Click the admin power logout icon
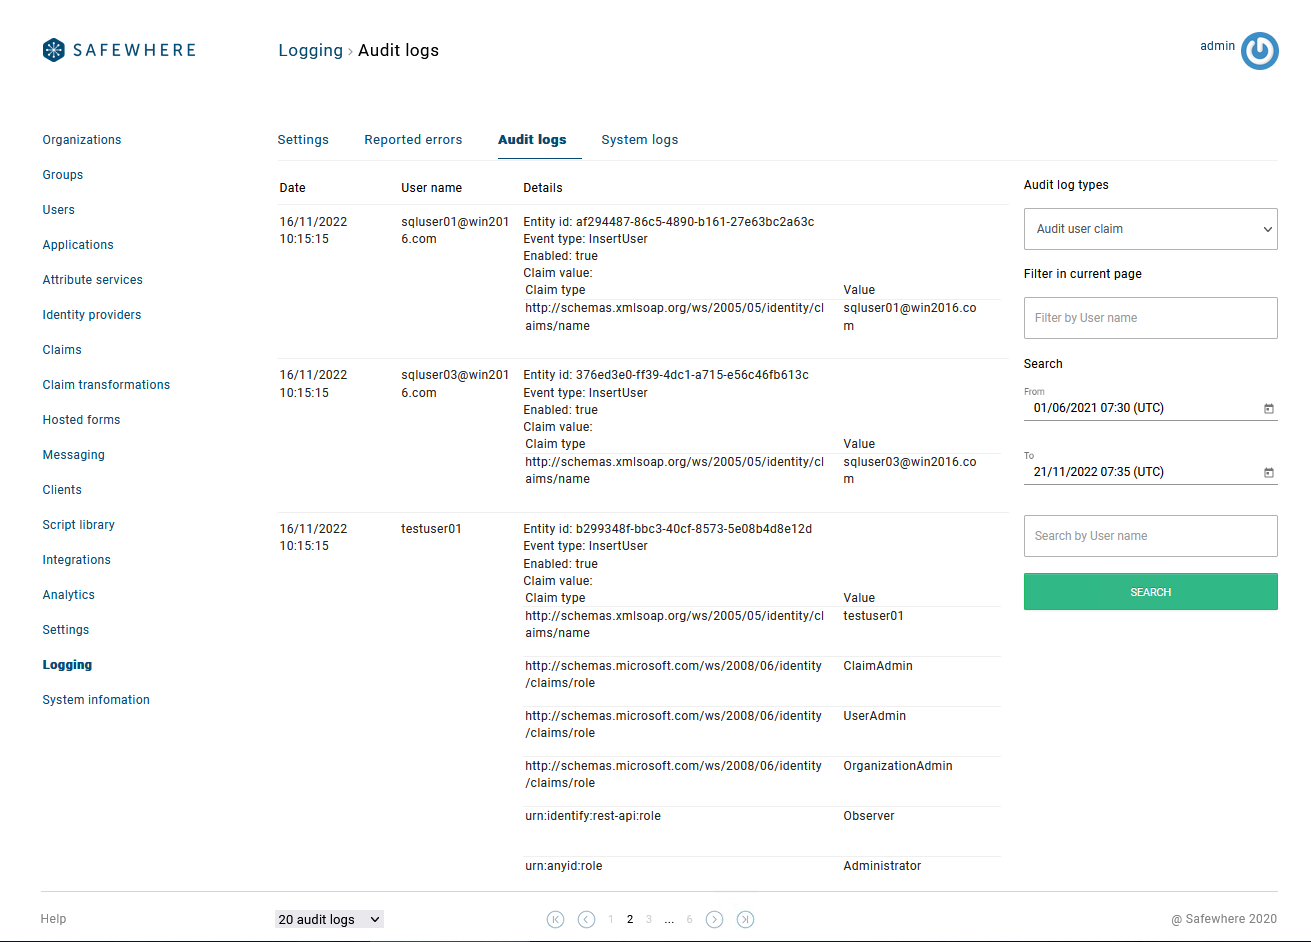The image size is (1311, 942). pyautogui.click(x=1259, y=51)
